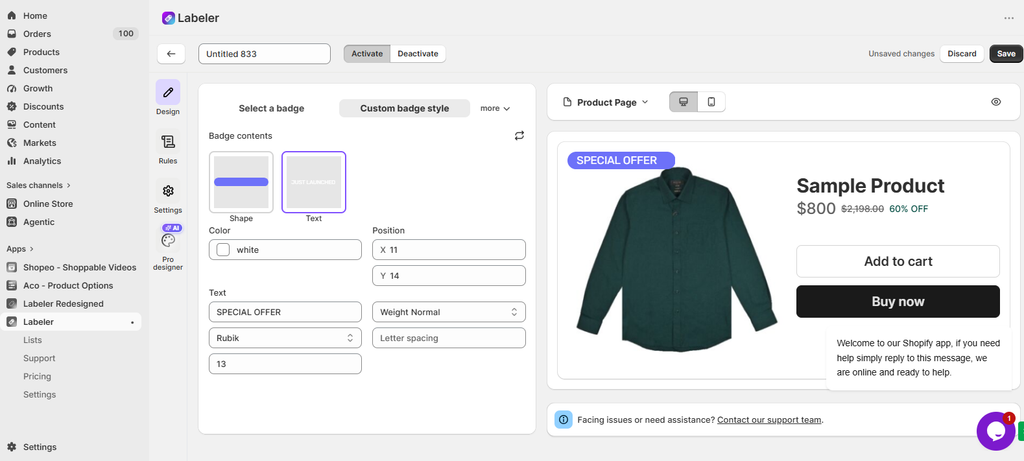Switch preview to mobile view
The image size is (1024, 461).
coord(711,102)
